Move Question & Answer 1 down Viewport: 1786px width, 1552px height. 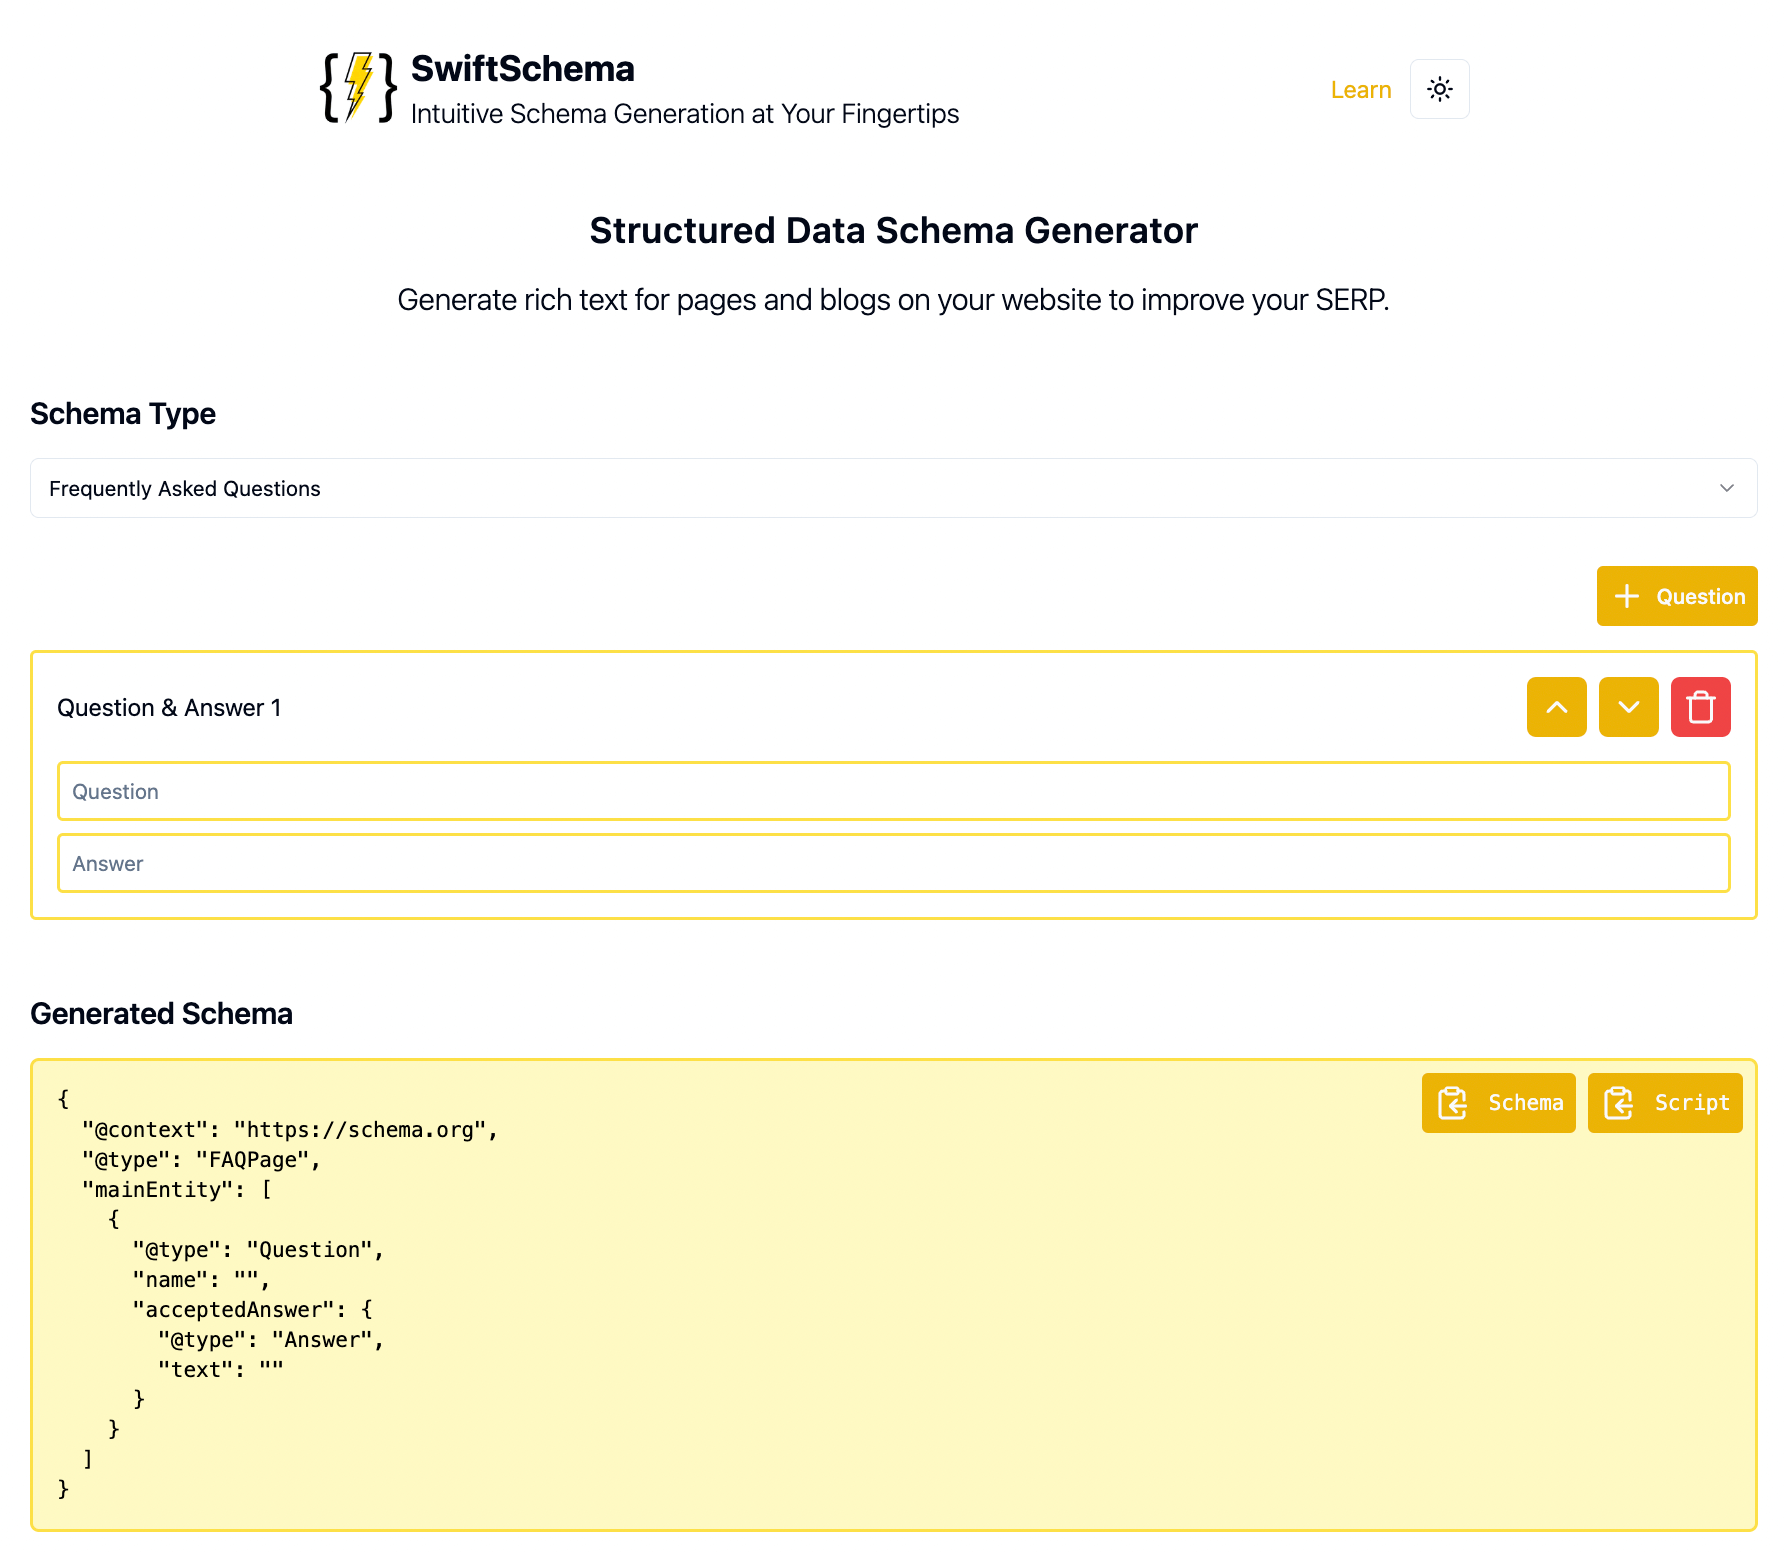coord(1628,707)
